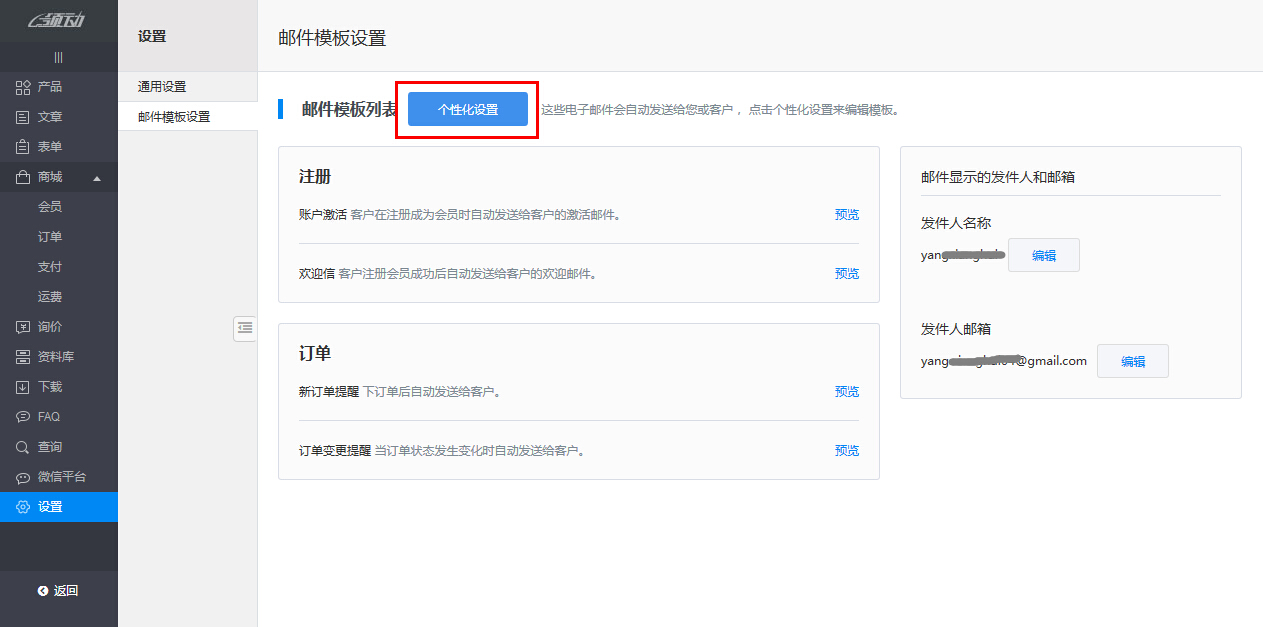Image resolution: width=1263 pixels, height=627 pixels.
Task: Collapse the settings panel with the side handle
Action: (x=245, y=328)
